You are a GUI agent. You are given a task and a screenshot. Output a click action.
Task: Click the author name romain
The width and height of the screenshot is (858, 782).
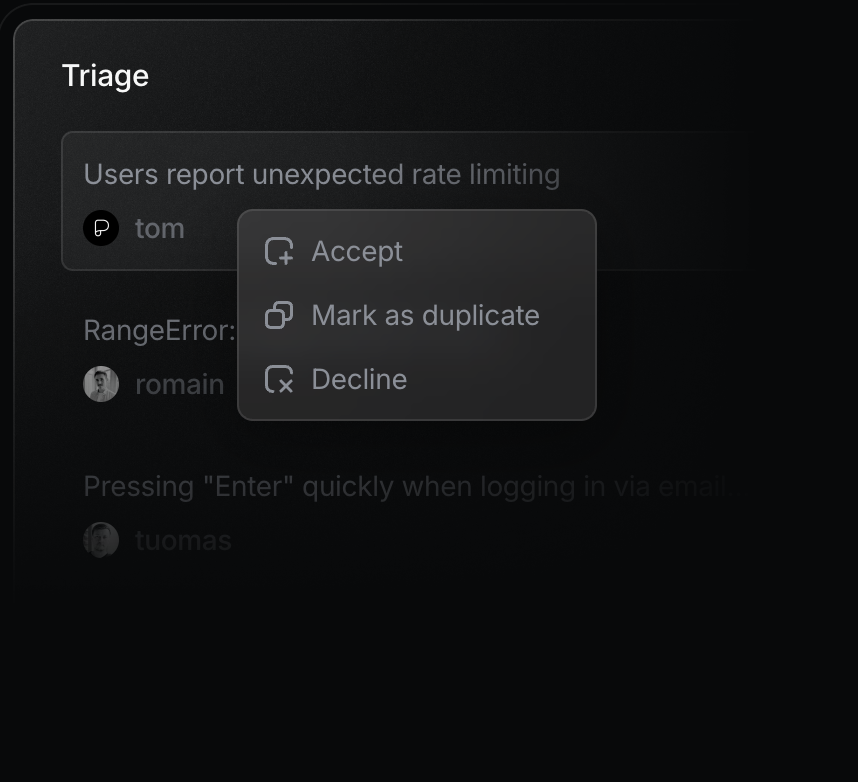pyautogui.click(x=179, y=384)
